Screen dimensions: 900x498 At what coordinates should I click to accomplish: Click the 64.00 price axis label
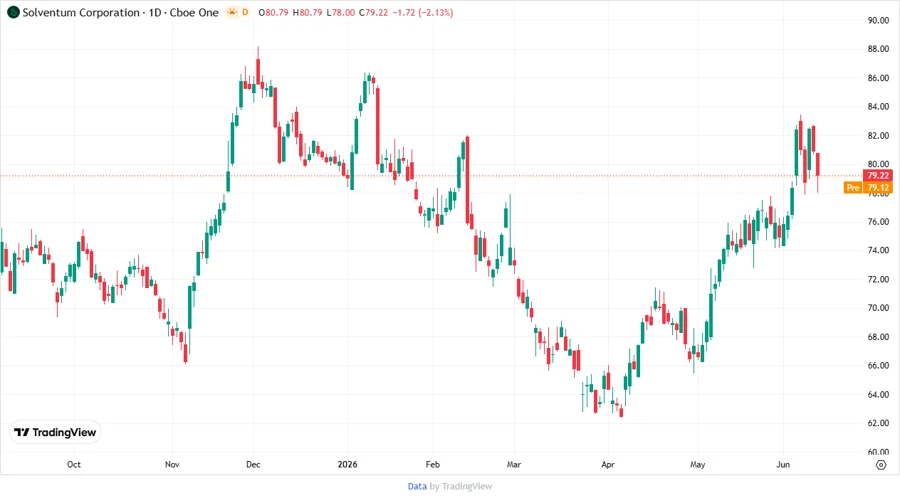[x=878, y=394]
